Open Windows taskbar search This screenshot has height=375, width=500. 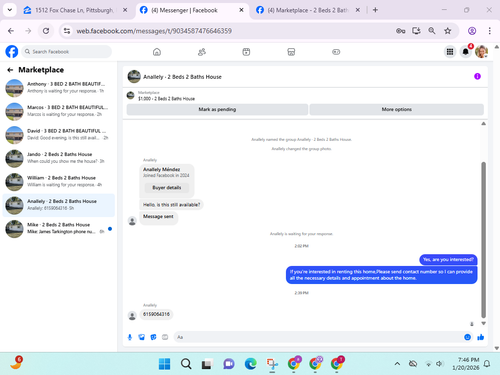186,364
